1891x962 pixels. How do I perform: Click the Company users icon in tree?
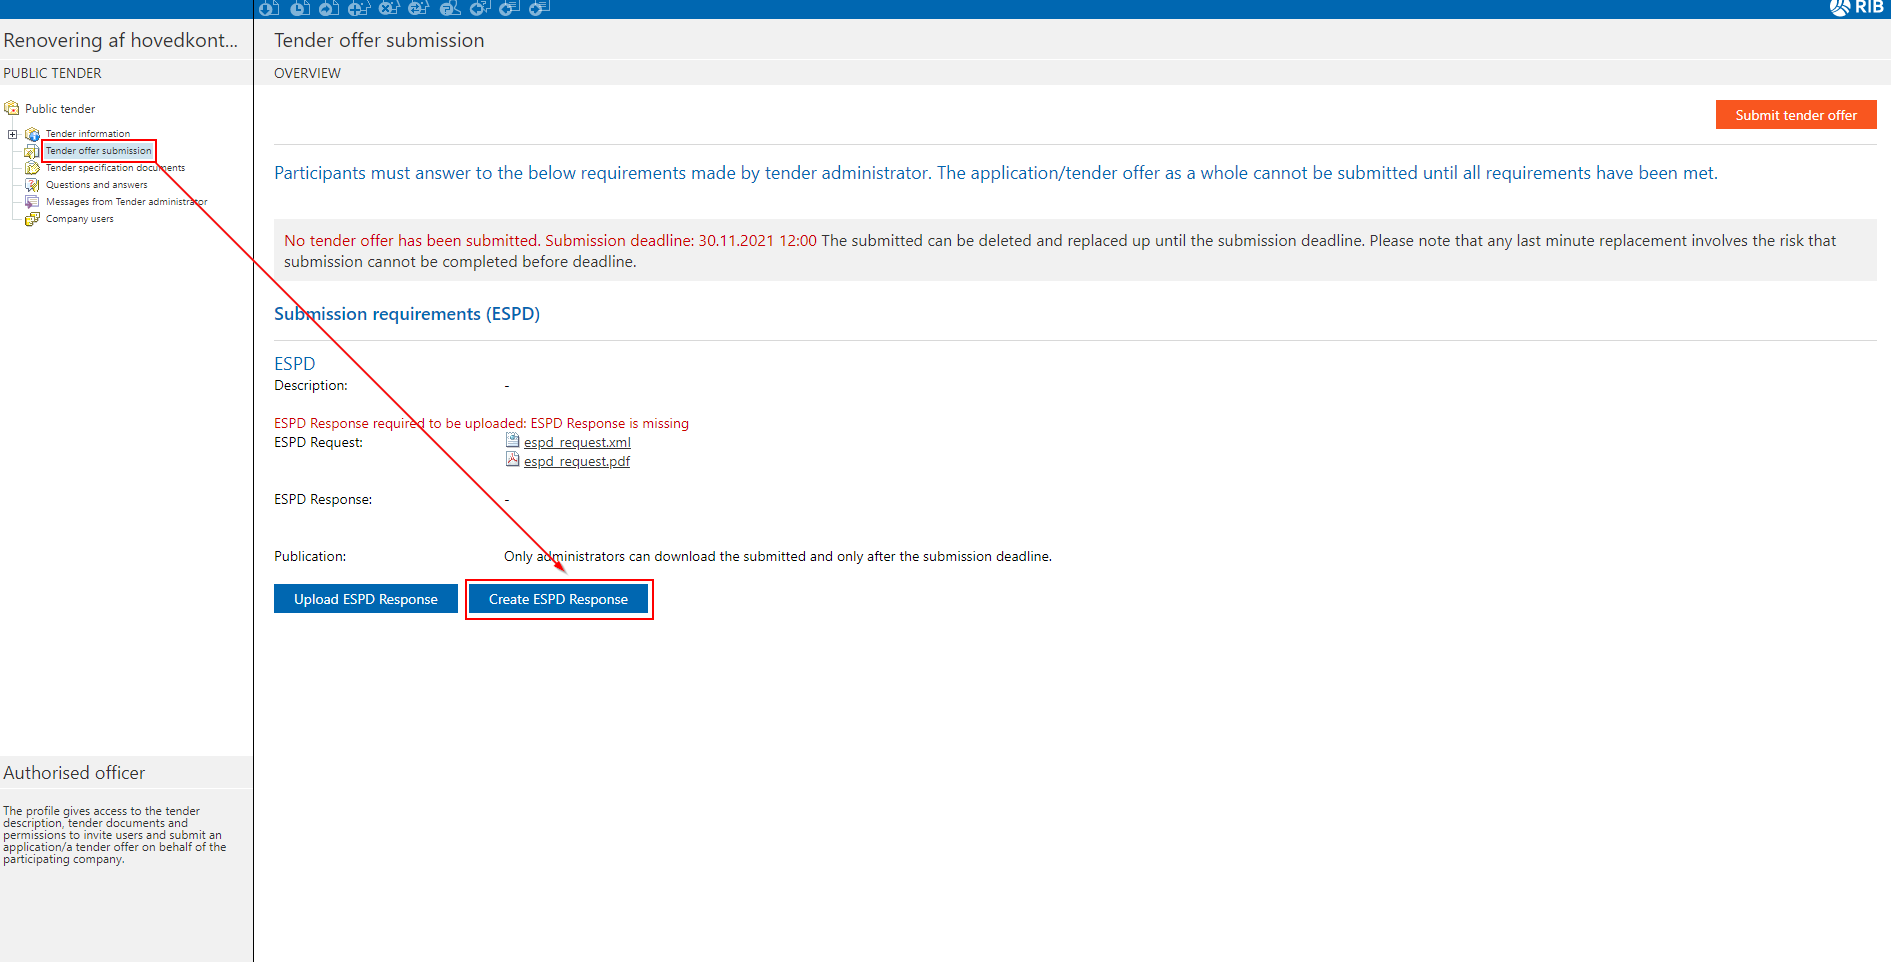[x=32, y=219]
